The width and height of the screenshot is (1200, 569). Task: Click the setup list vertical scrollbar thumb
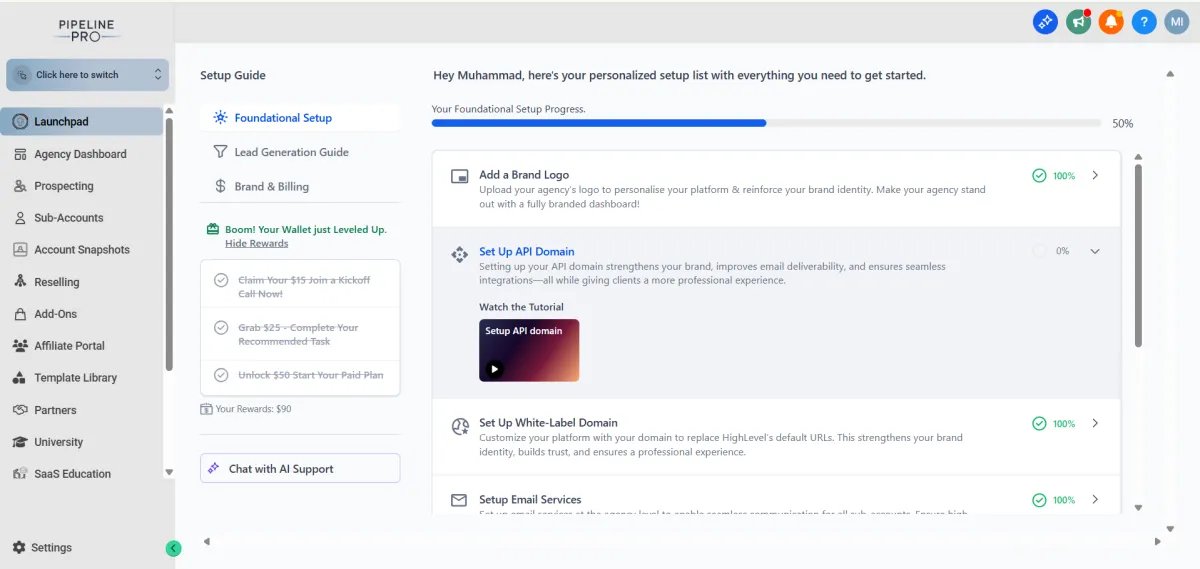(1138, 256)
